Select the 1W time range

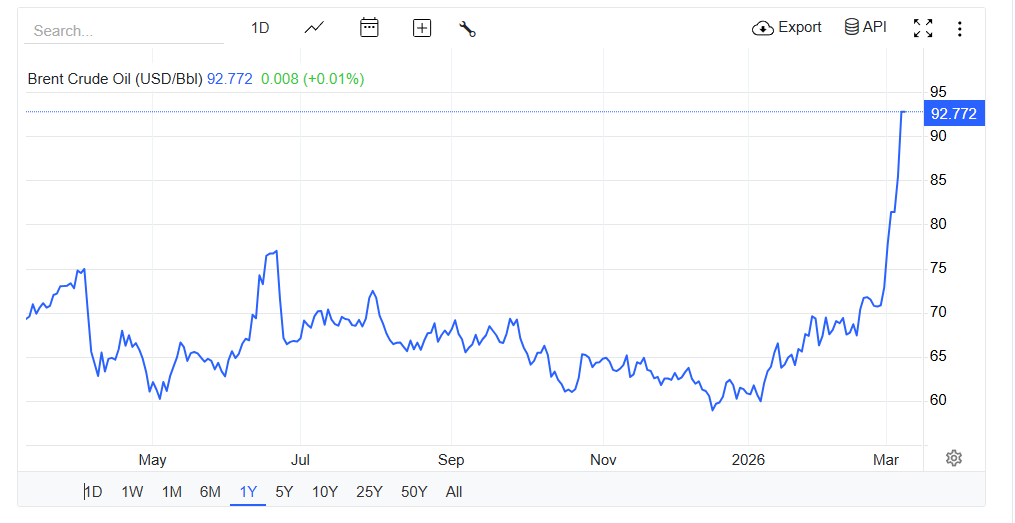(x=132, y=491)
